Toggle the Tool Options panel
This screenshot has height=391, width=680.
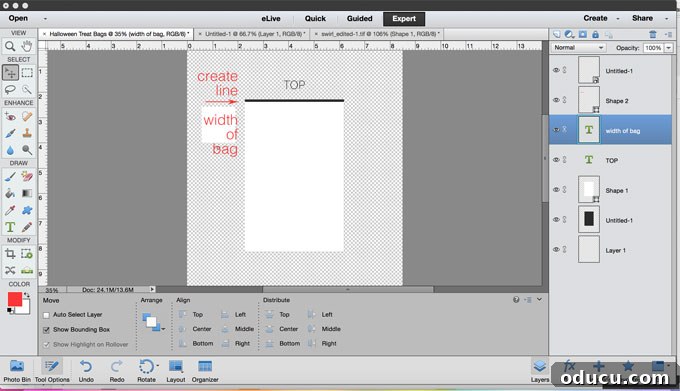click(52, 371)
